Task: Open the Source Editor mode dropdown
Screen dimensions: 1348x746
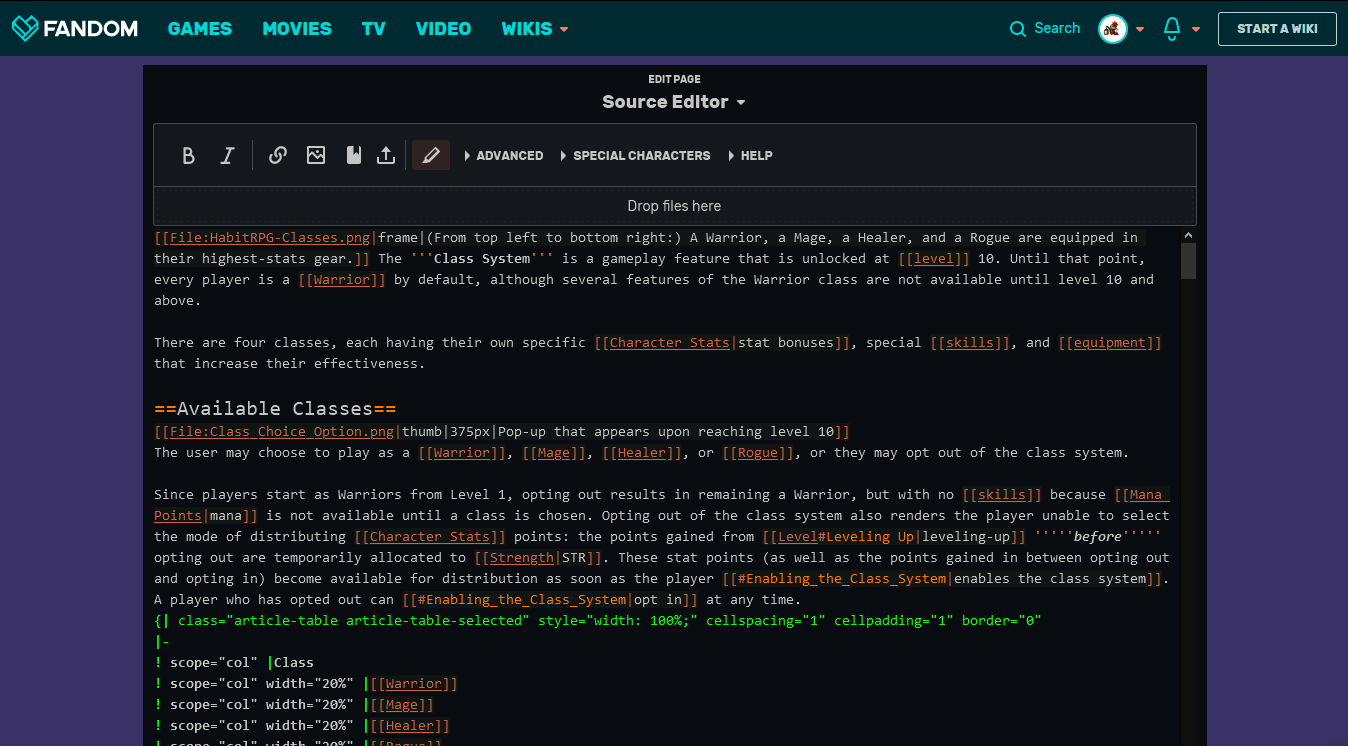Action: pyautogui.click(x=674, y=102)
